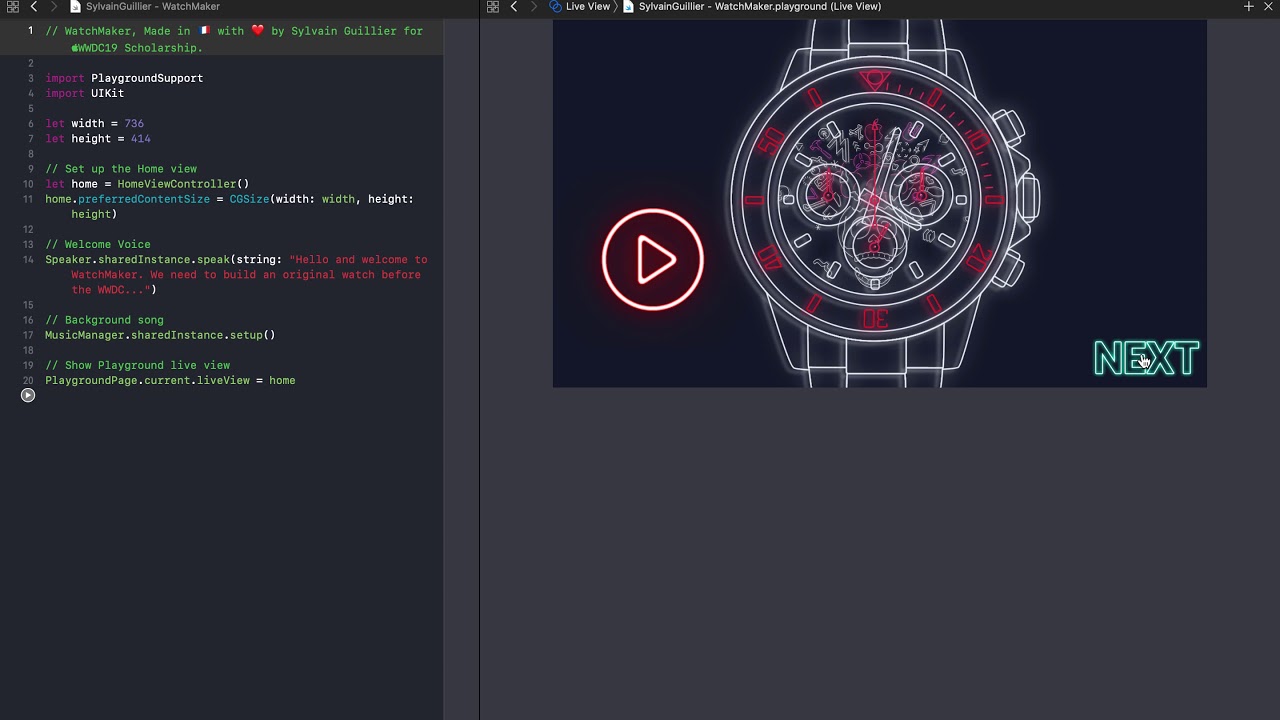Go forward in the Live View pane history
The height and width of the screenshot is (720, 1280).
tap(533, 7)
